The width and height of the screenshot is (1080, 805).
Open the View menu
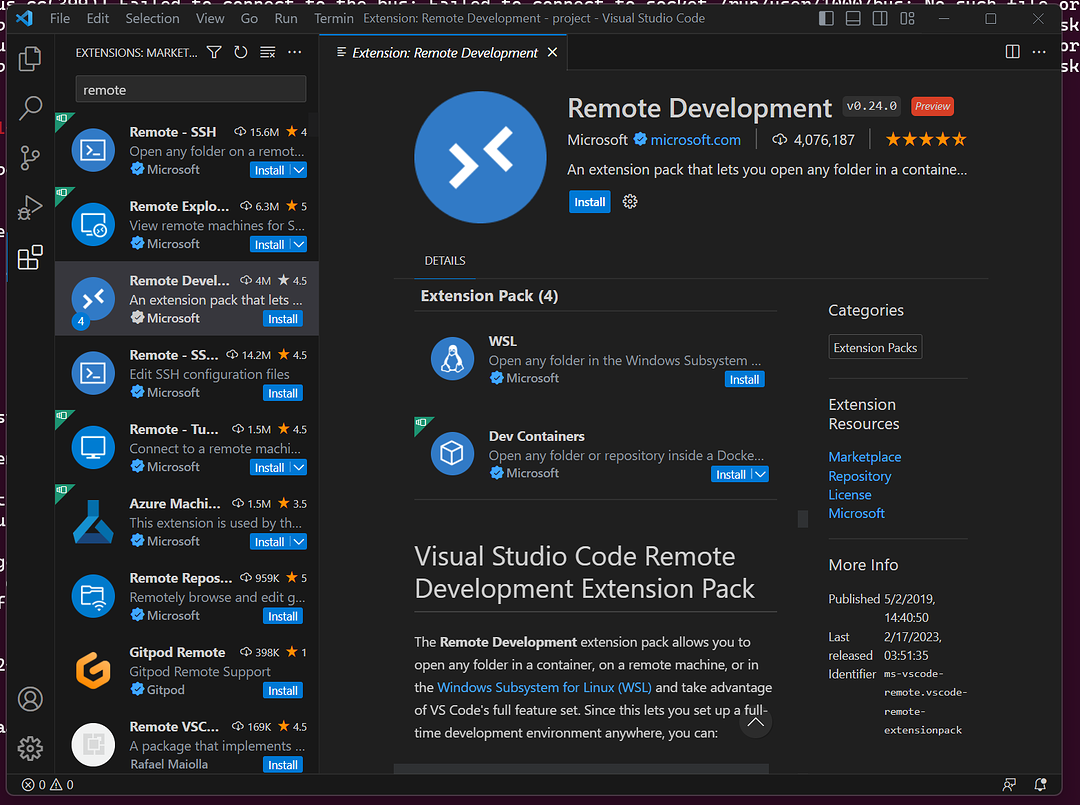(209, 17)
